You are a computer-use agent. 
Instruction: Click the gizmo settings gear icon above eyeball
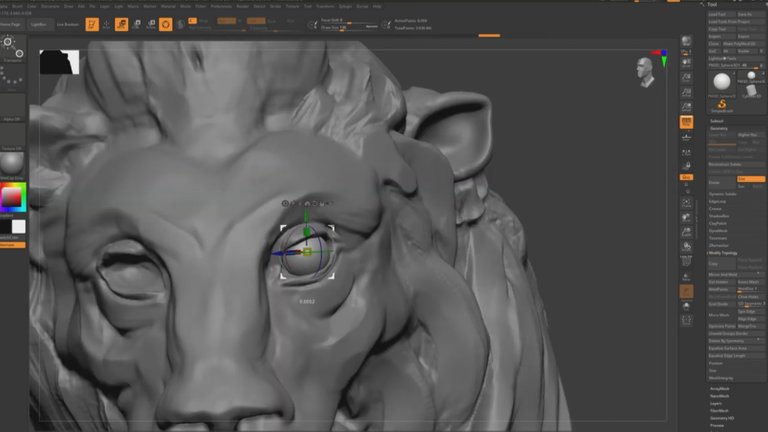(285, 203)
